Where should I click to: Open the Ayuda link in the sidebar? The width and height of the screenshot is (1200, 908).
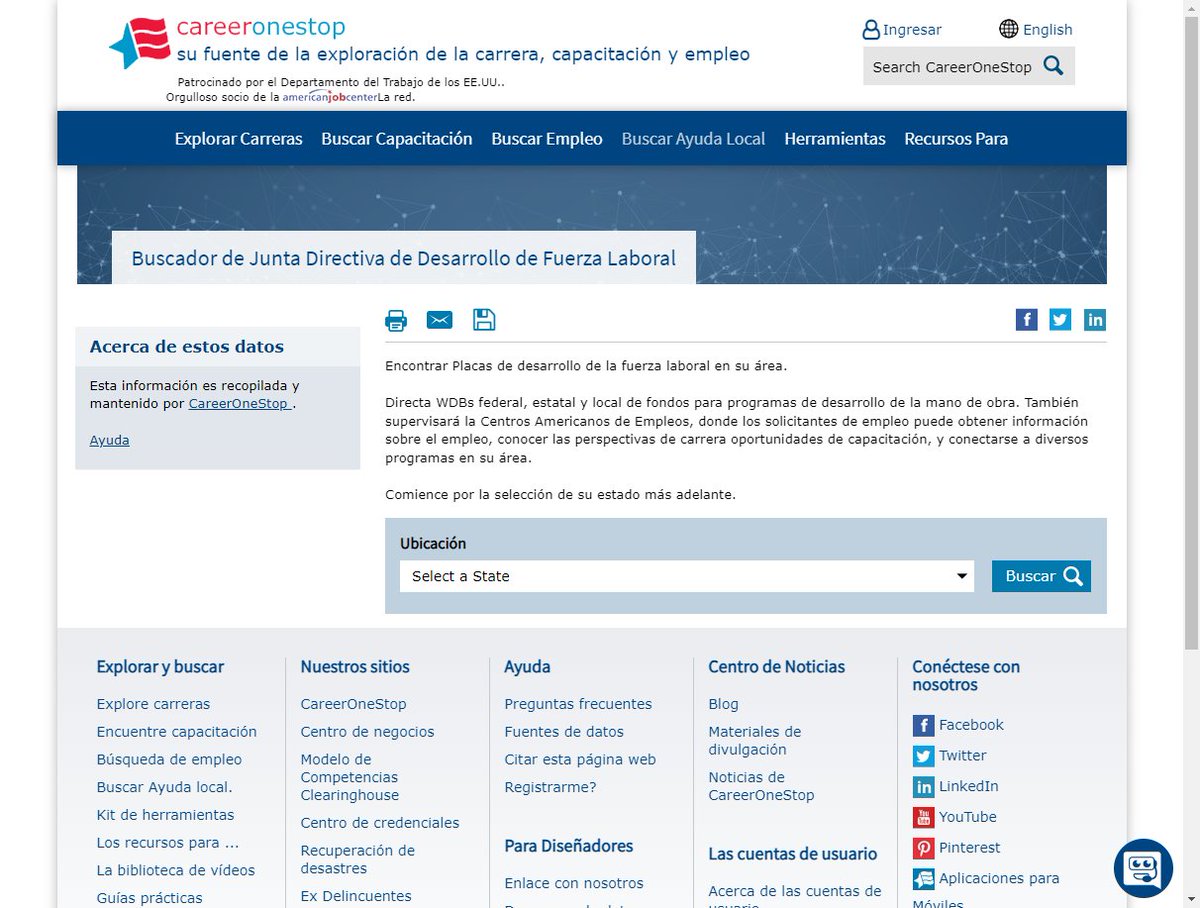[109, 440]
